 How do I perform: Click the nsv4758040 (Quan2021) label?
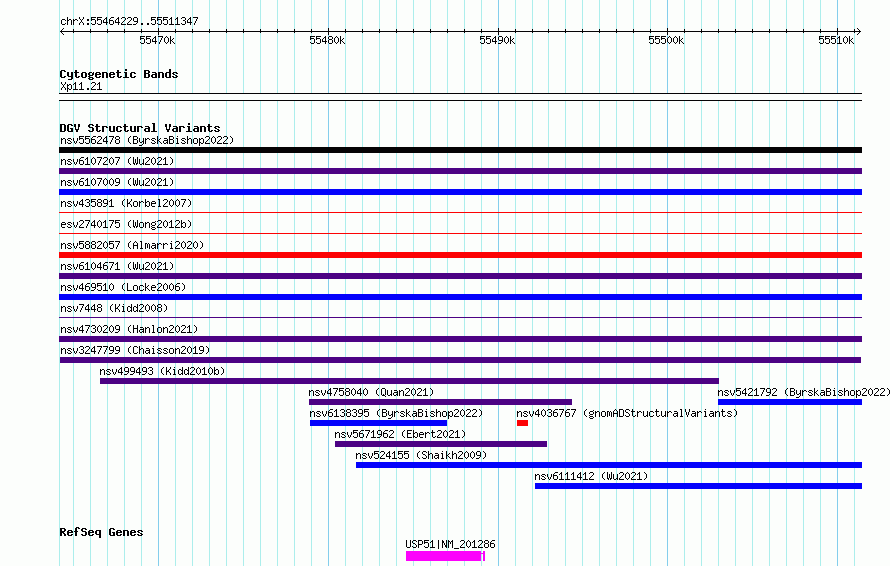point(371,392)
